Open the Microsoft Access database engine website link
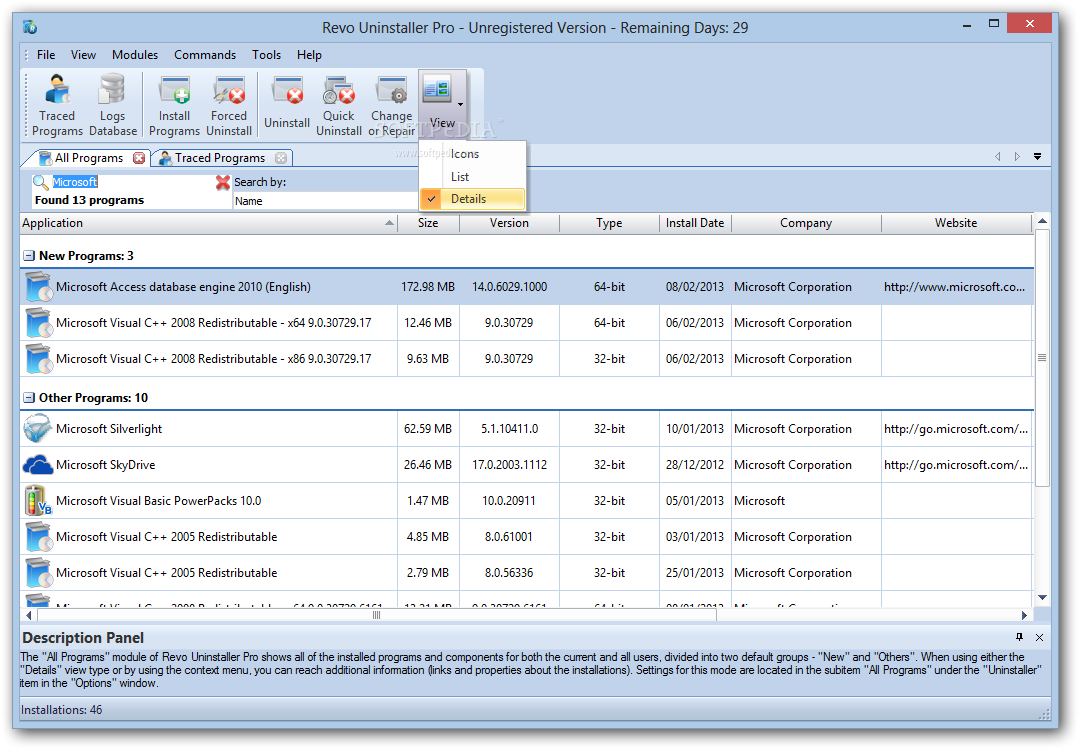1079x749 pixels. 954,287
